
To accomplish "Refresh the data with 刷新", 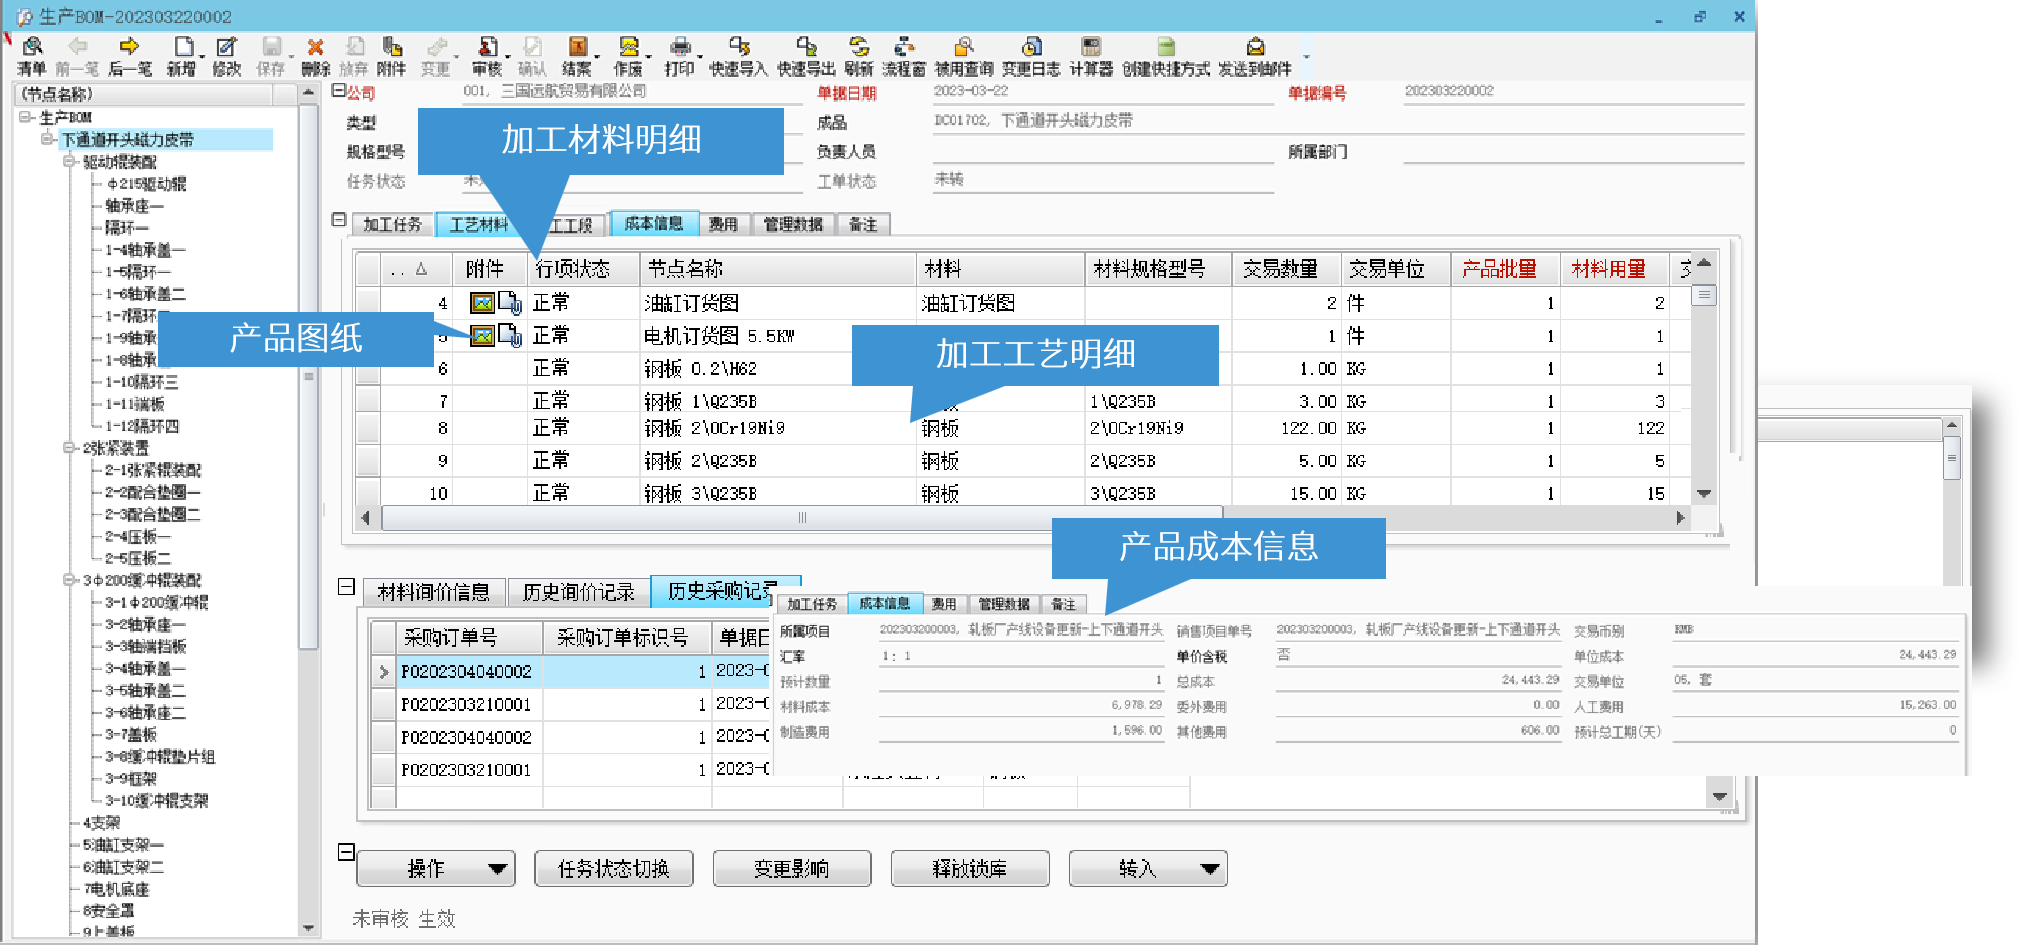I will click(x=859, y=46).
